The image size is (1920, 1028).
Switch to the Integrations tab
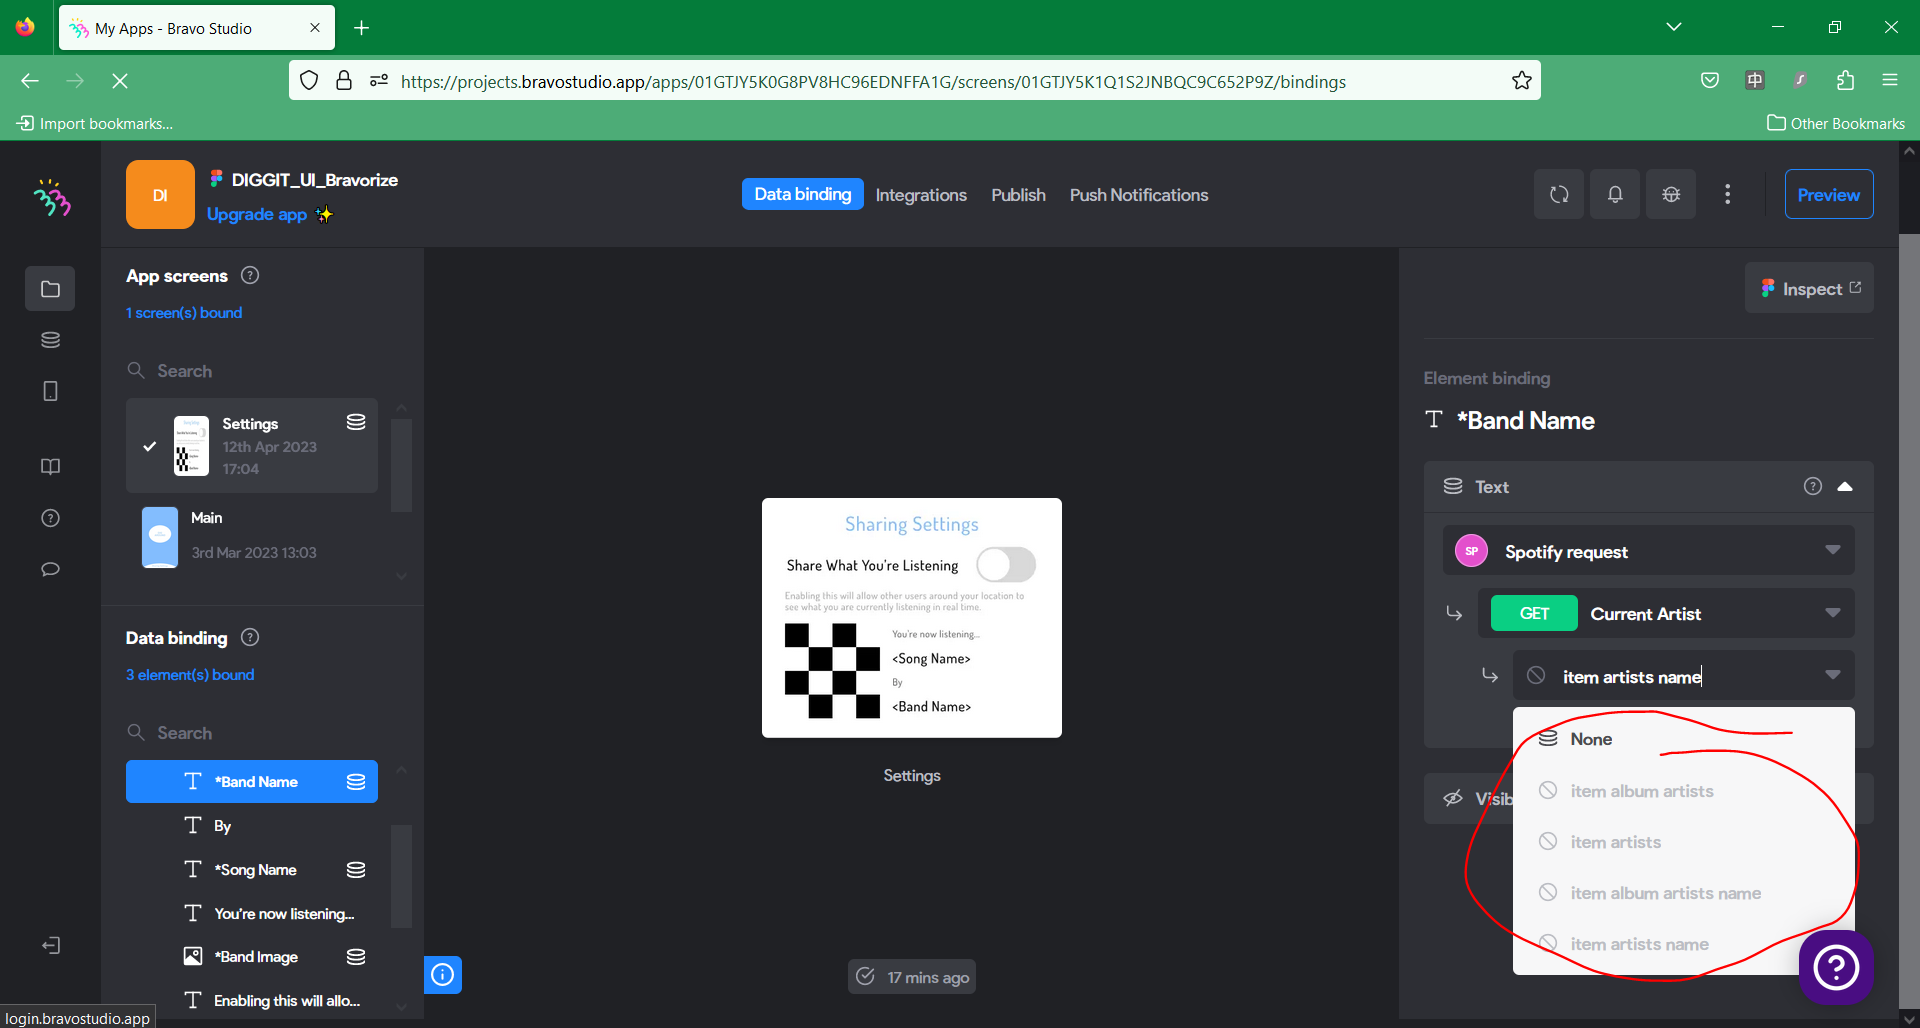(921, 195)
